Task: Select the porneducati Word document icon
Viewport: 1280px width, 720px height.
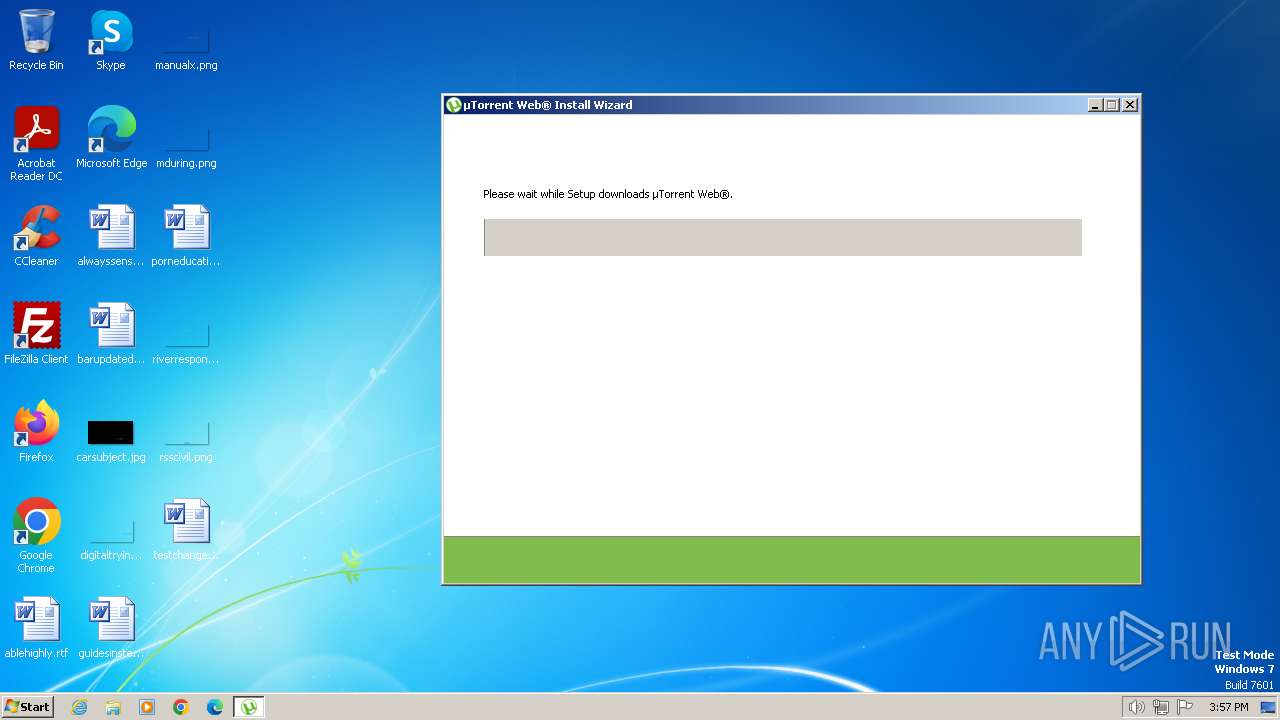Action: pos(186,236)
